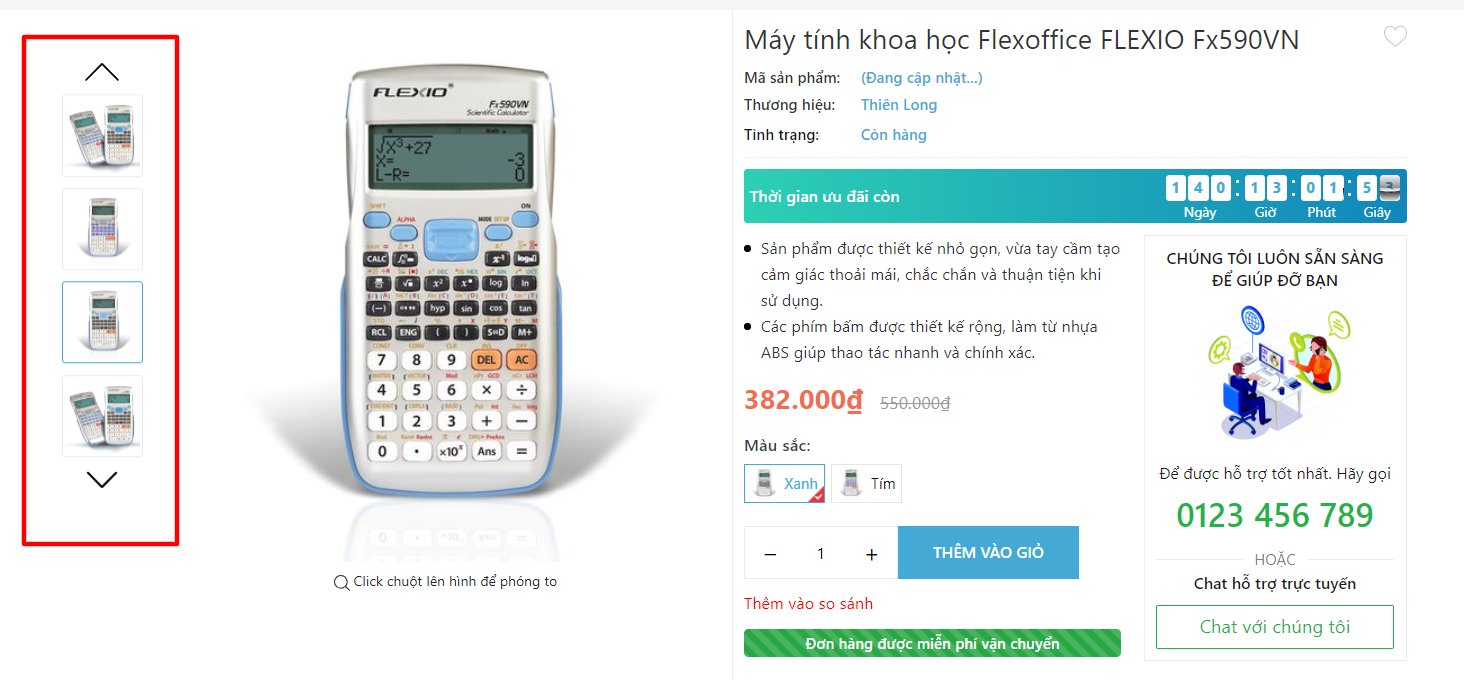
Task: Decrease quantity with minus button
Action: pyautogui.click(x=770, y=553)
